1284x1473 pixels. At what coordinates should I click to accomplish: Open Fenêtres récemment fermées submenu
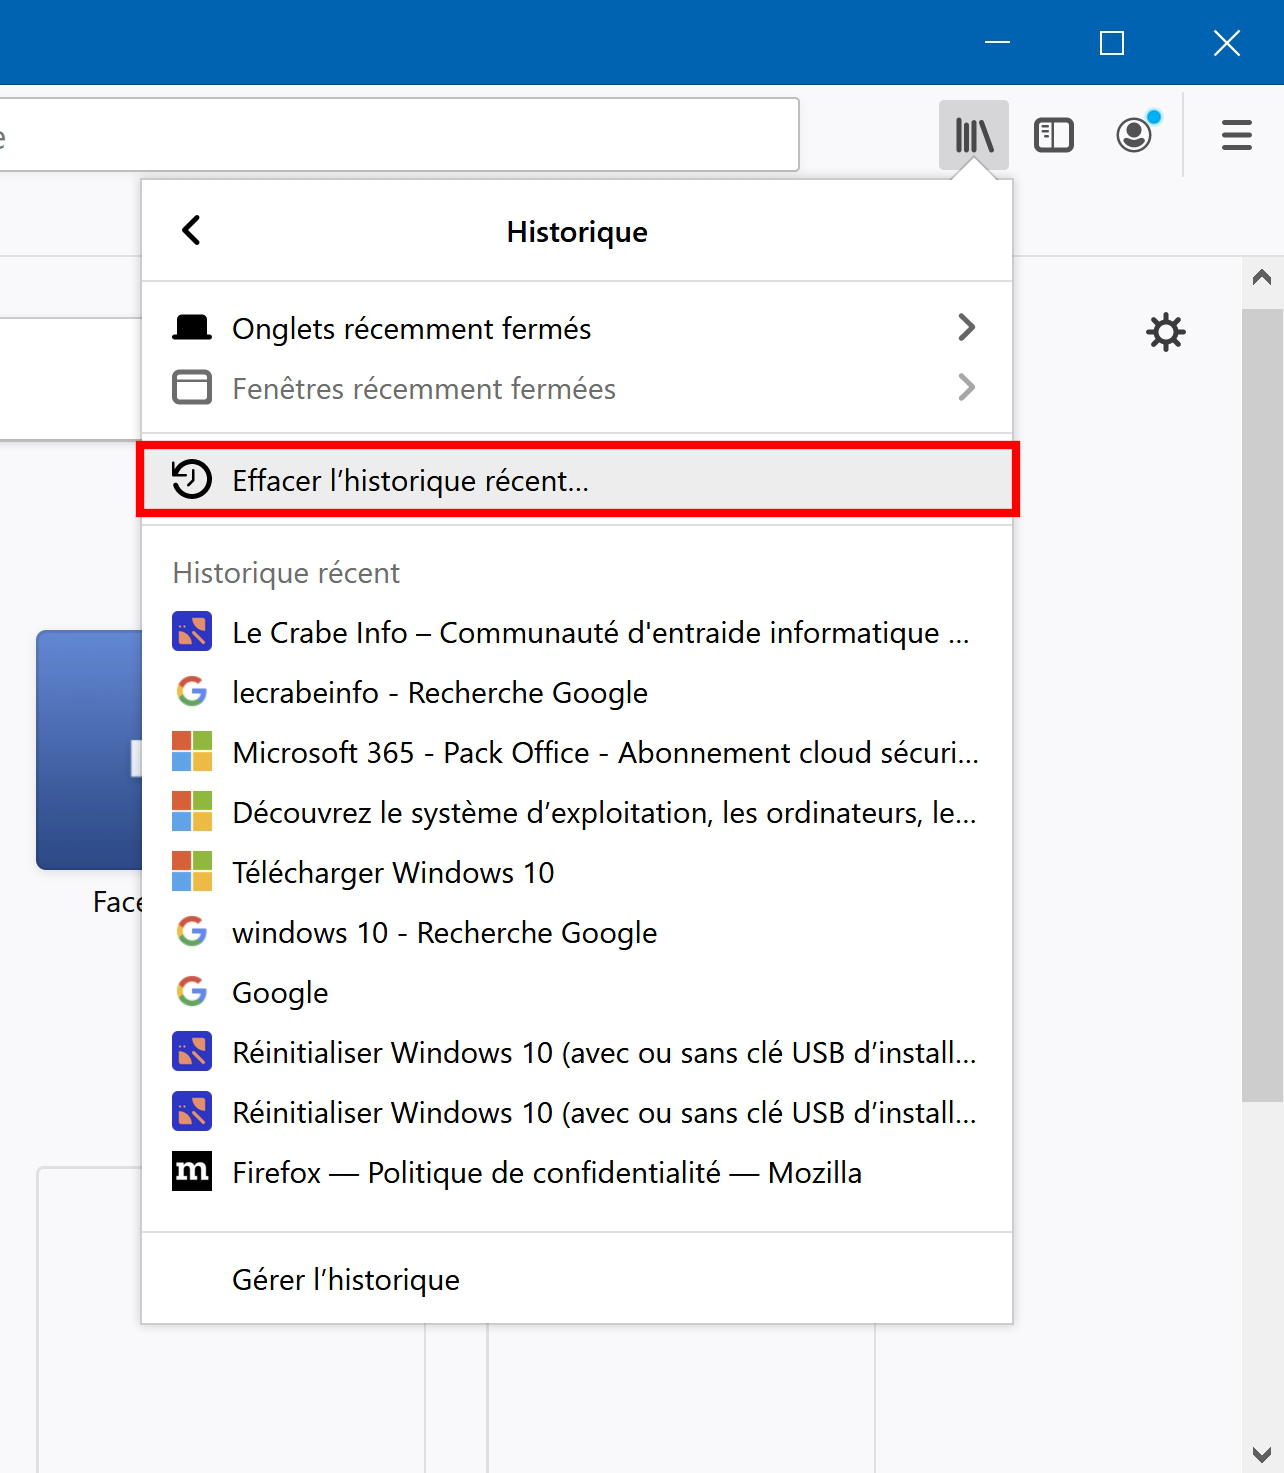577,388
